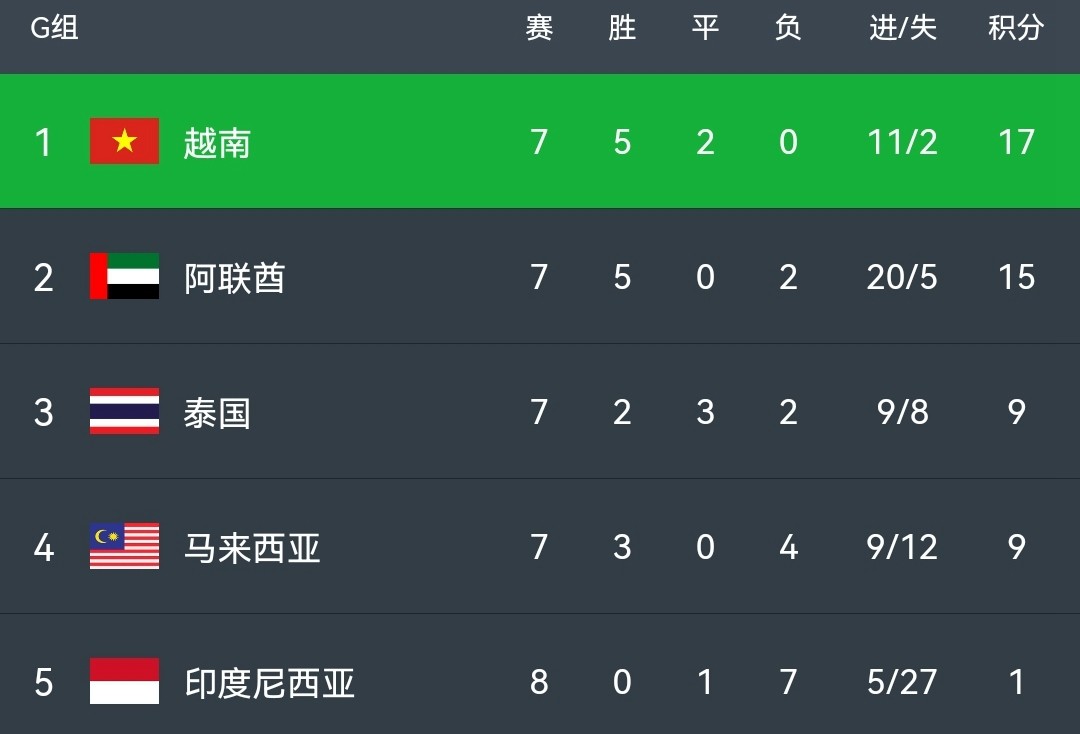Click the 胜 wins column header
The width and height of the screenshot is (1080, 734).
[621, 28]
